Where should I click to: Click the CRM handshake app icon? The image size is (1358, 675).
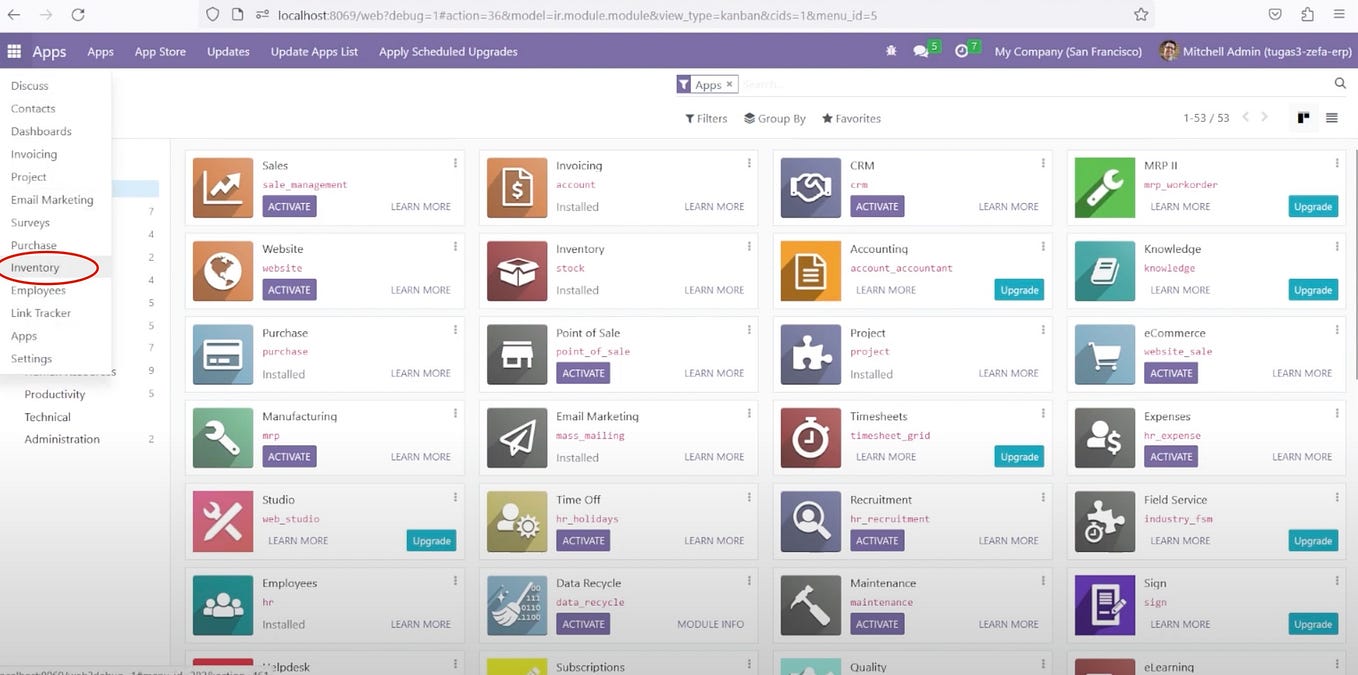tap(810, 187)
